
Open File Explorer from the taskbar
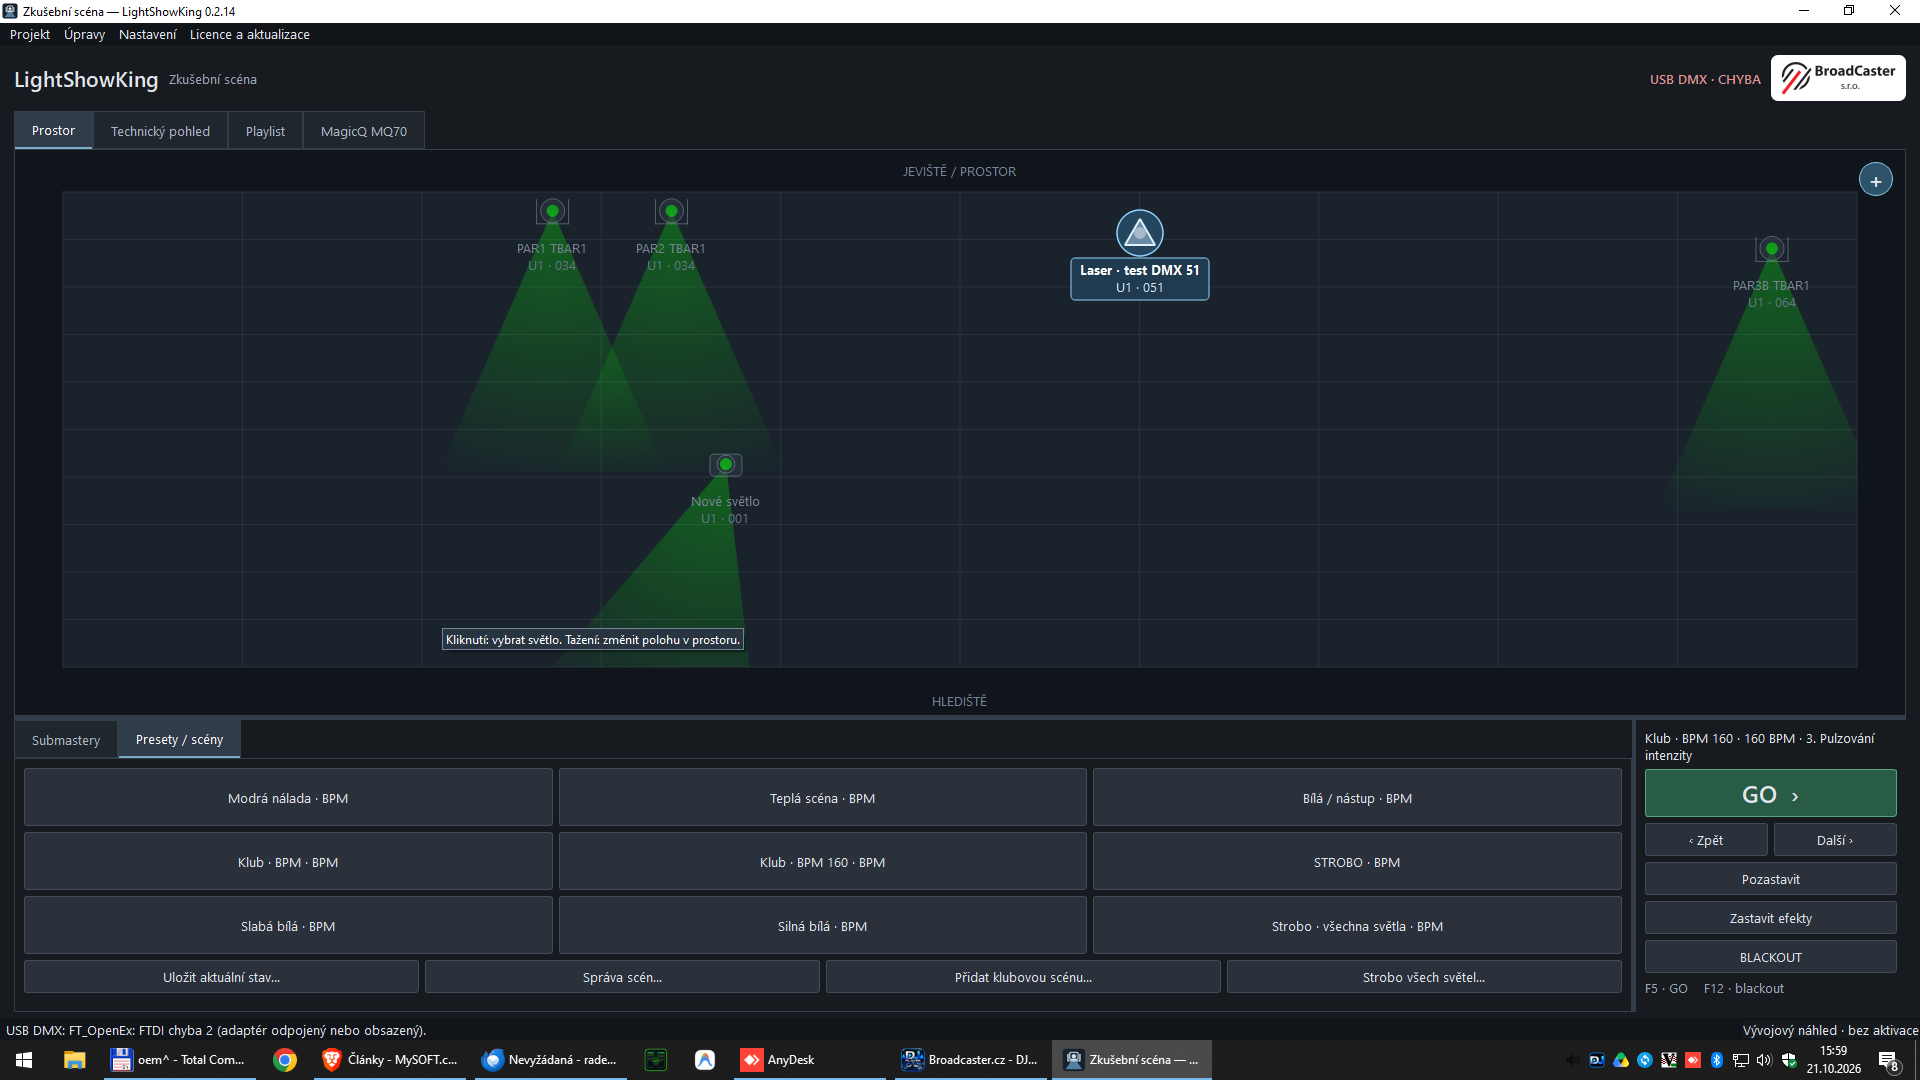[x=75, y=1060]
